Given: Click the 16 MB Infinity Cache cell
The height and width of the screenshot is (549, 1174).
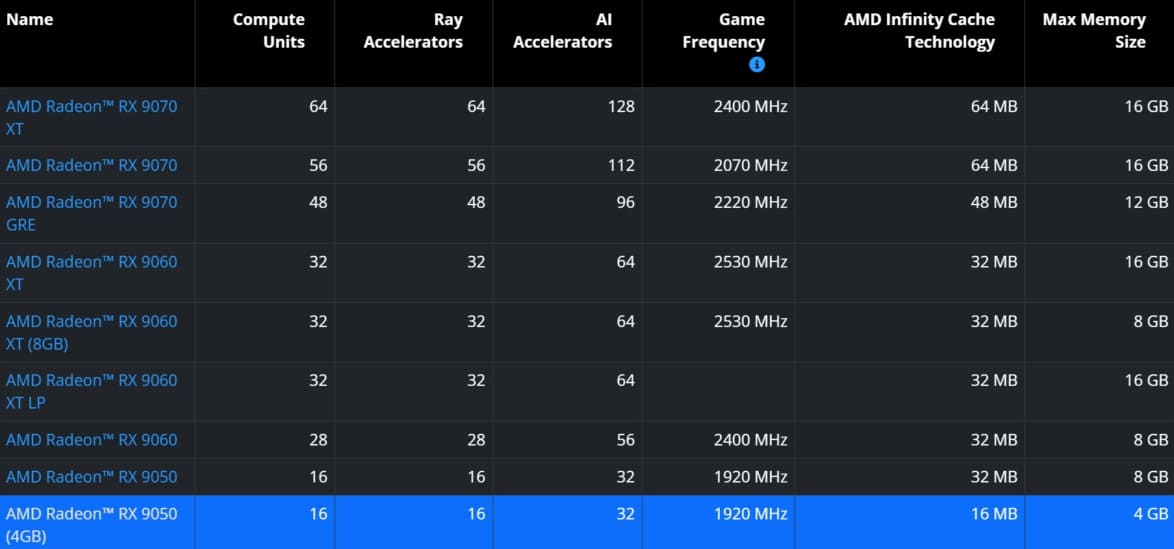Looking at the screenshot, I should (993, 514).
